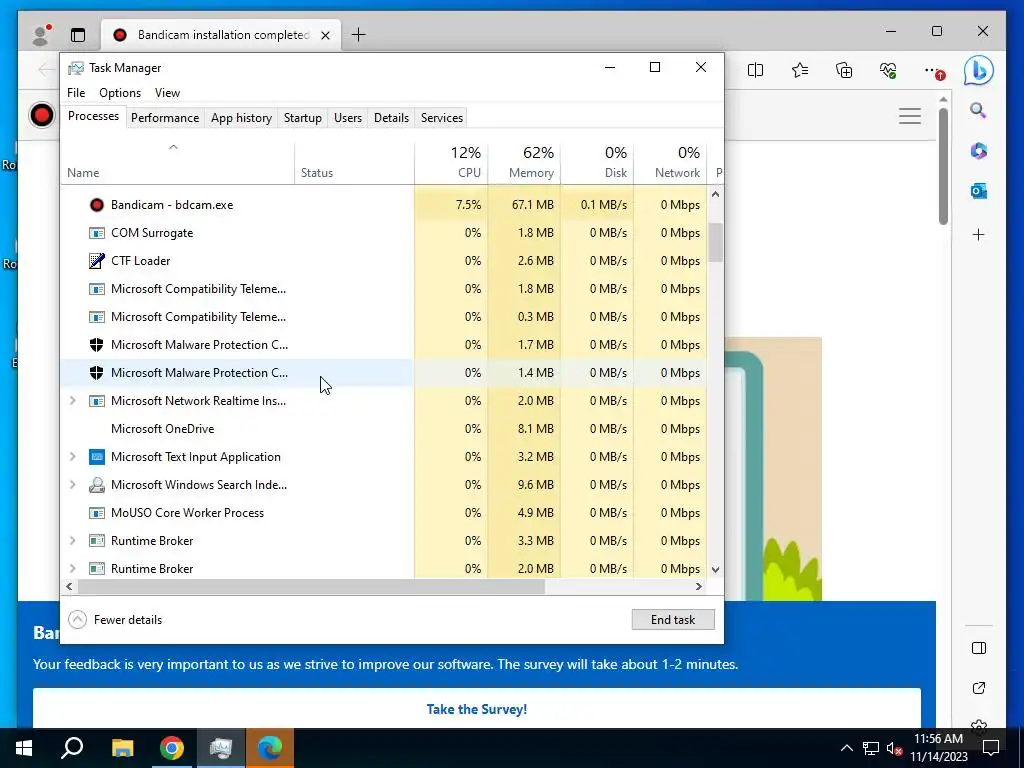Switch to the Performance tab
This screenshot has width=1024, height=768.
pos(165,118)
